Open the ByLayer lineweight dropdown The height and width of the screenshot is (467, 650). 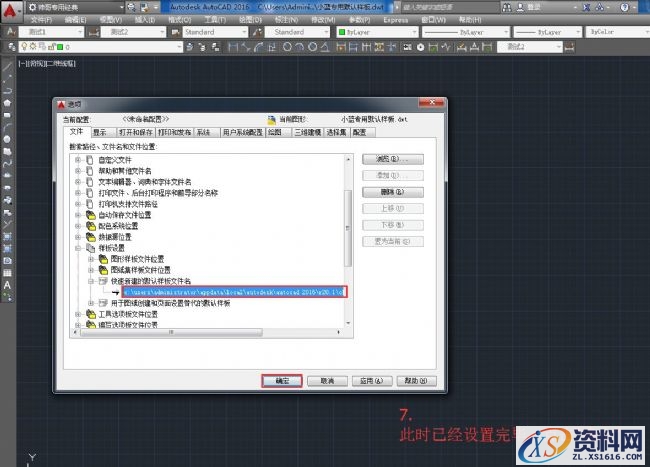[548, 32]
